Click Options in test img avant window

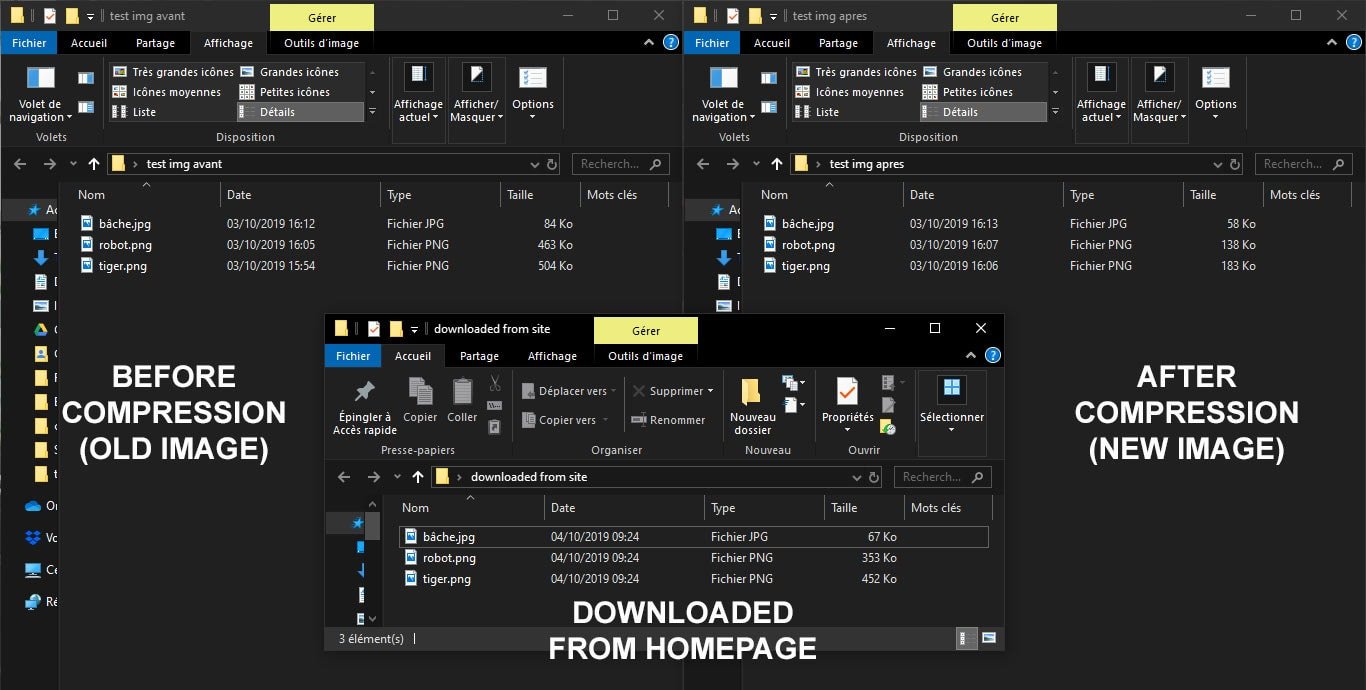point(533,92)
